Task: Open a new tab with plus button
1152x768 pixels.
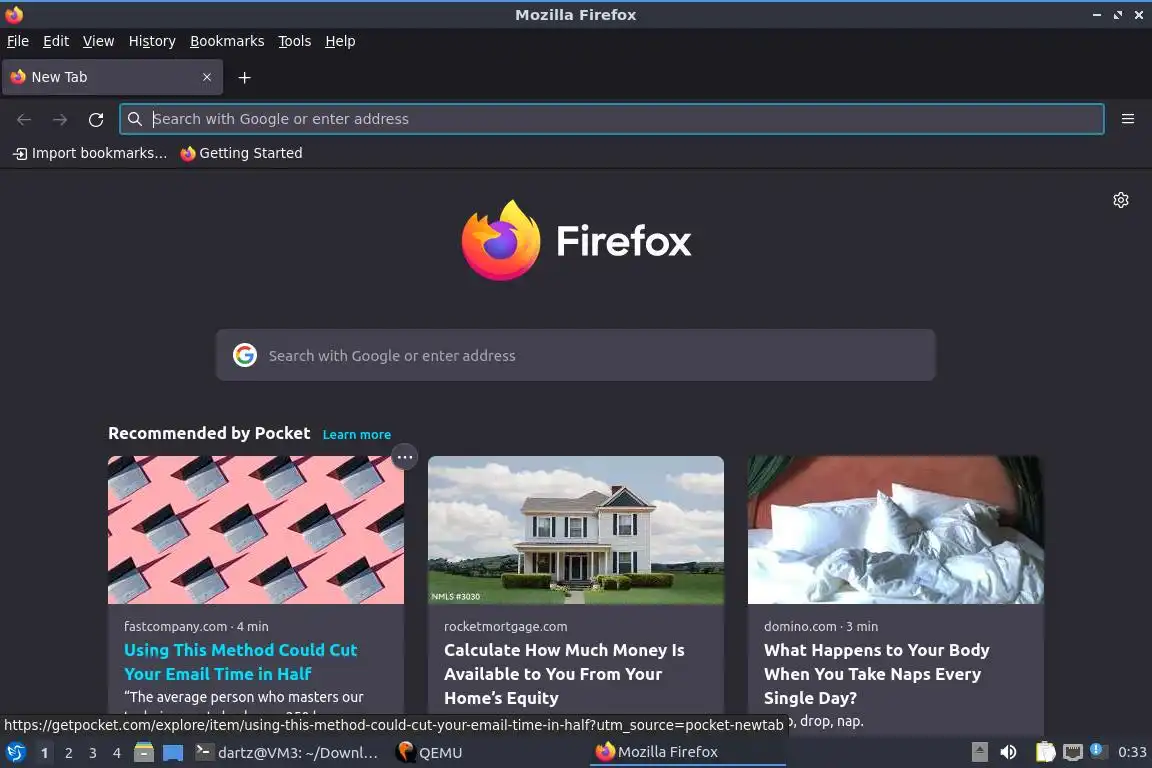Action: click(x=245, y=77)
